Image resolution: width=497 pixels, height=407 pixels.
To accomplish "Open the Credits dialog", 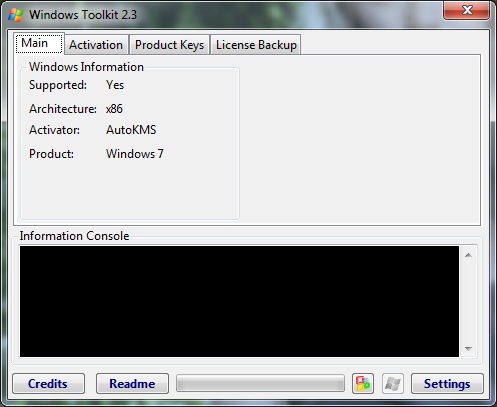I will tap(49, 384).
